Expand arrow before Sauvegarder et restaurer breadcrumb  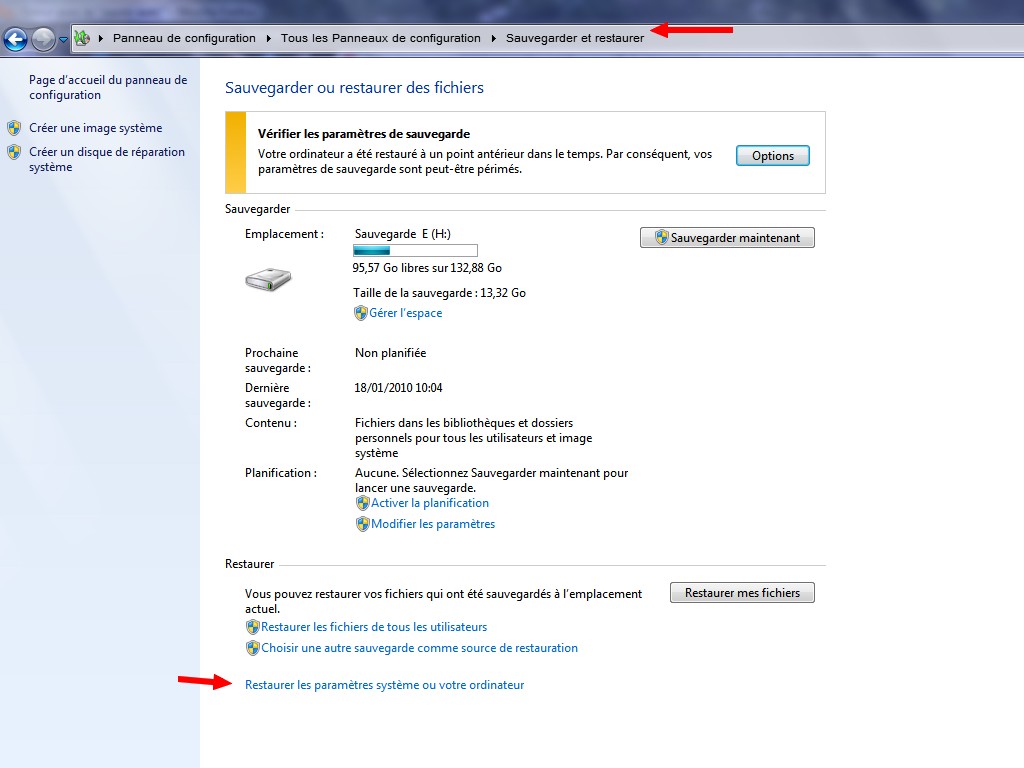(x=493, y=38)
